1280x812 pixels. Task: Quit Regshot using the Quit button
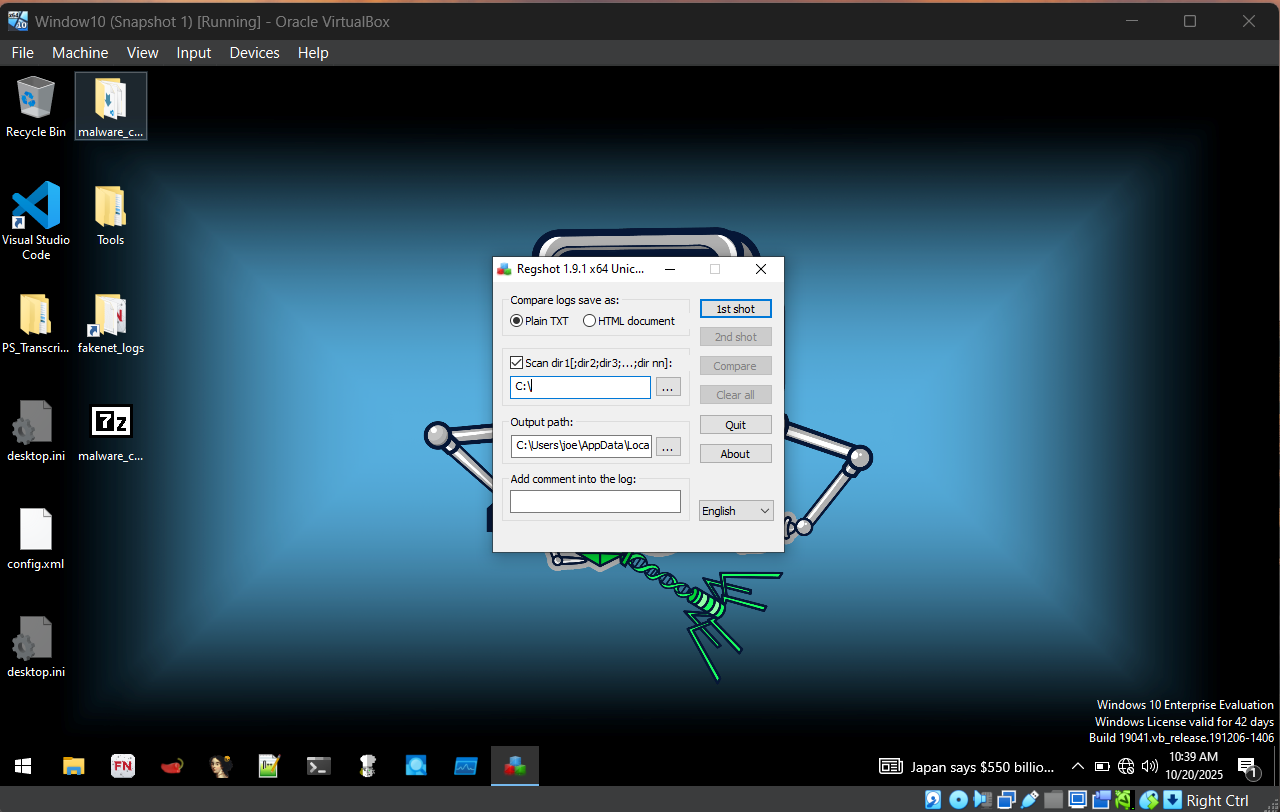pos(736,425)
